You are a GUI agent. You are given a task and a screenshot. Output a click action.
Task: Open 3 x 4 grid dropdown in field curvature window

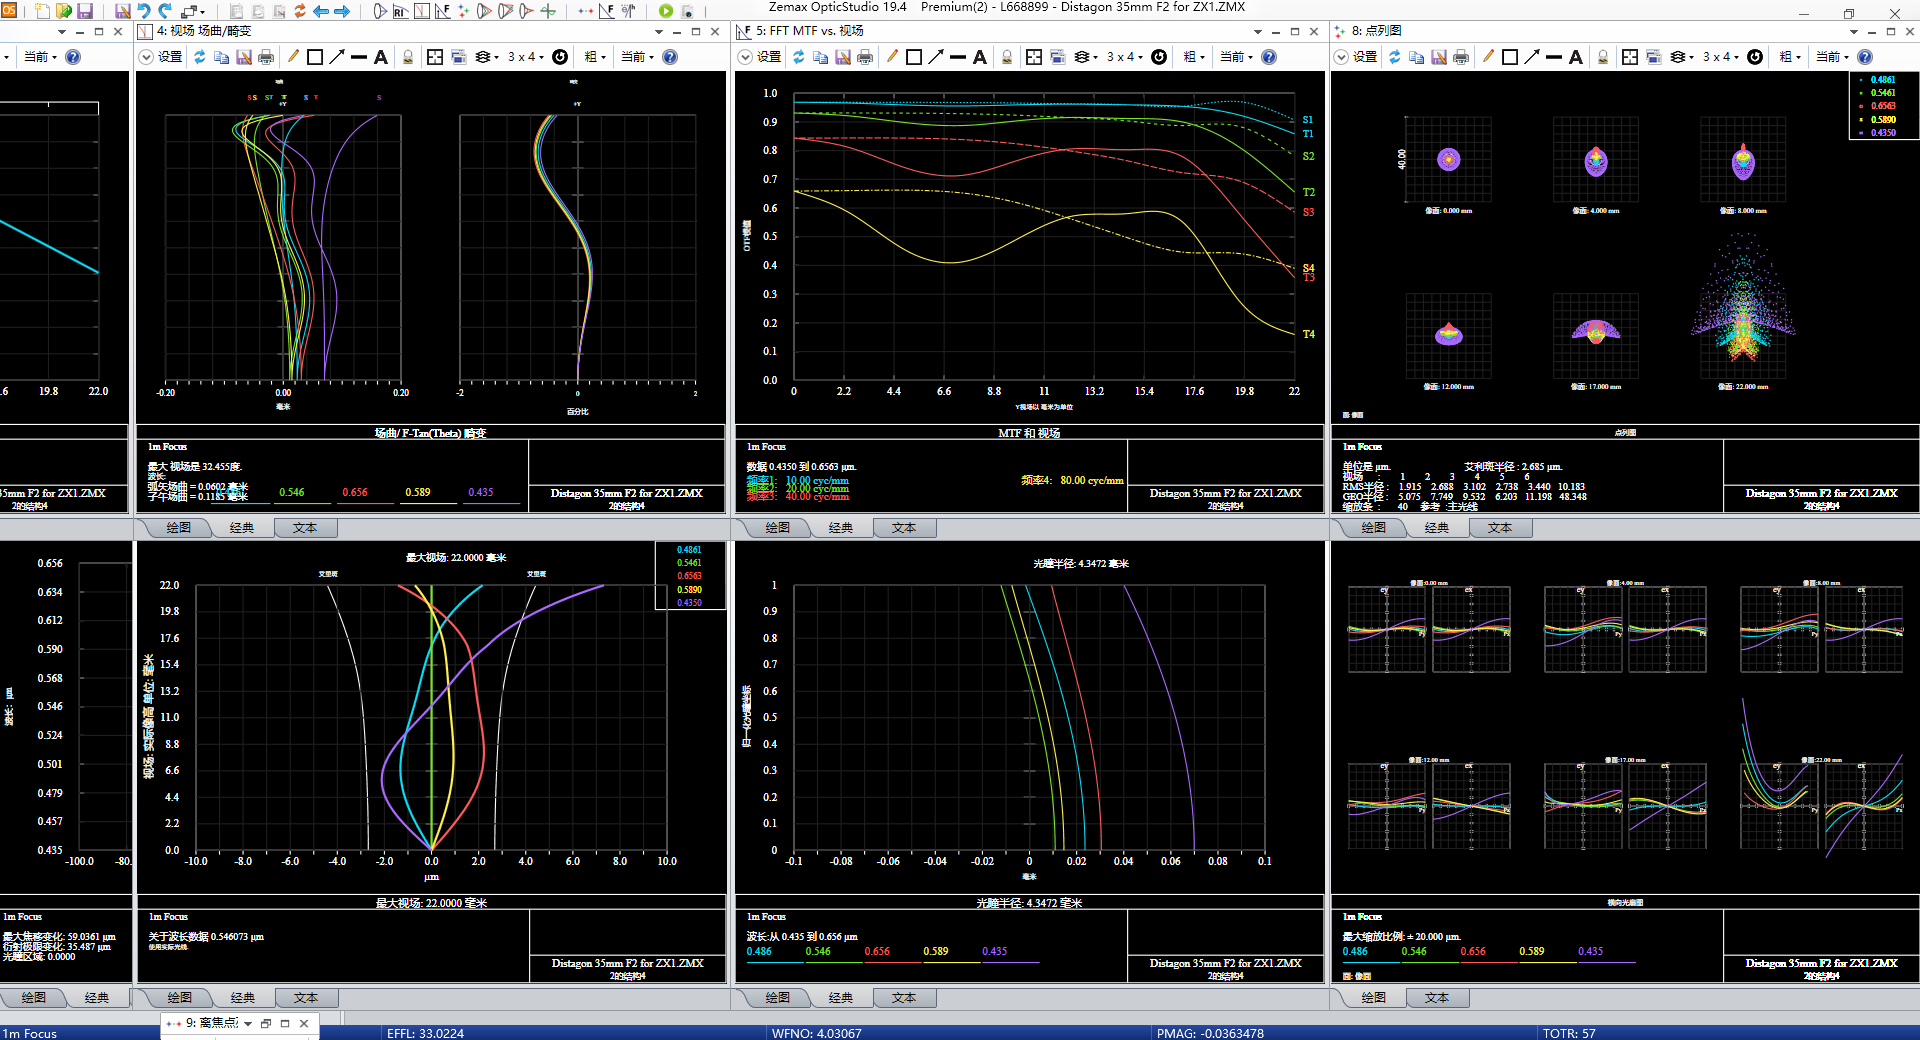pos(525,57)
